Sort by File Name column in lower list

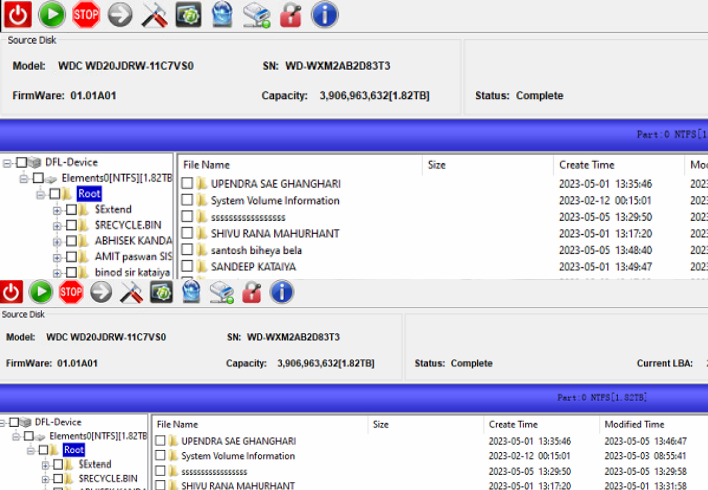(260, 425)
